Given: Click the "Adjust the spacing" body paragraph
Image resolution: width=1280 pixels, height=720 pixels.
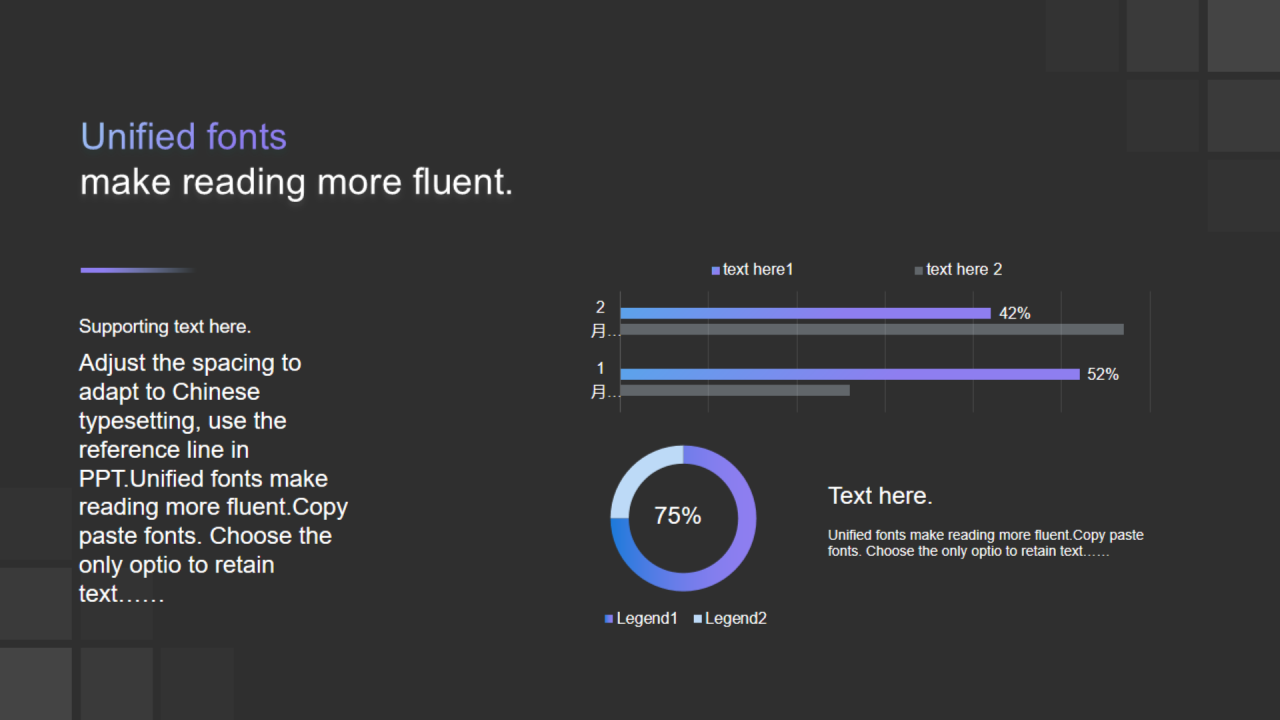Looking at the screenshot, I should click(x=213, y=478).
